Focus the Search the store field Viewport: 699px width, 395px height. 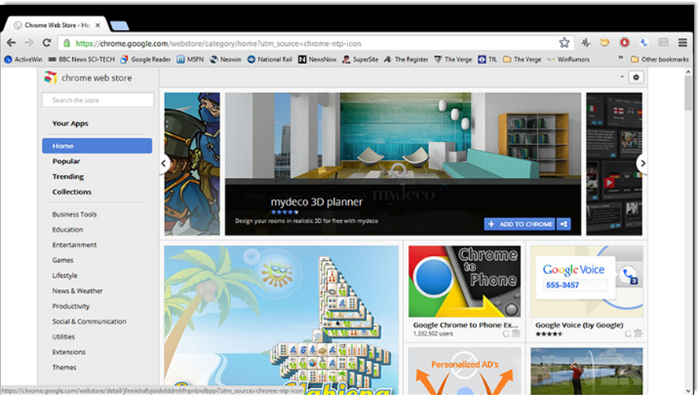98,100
